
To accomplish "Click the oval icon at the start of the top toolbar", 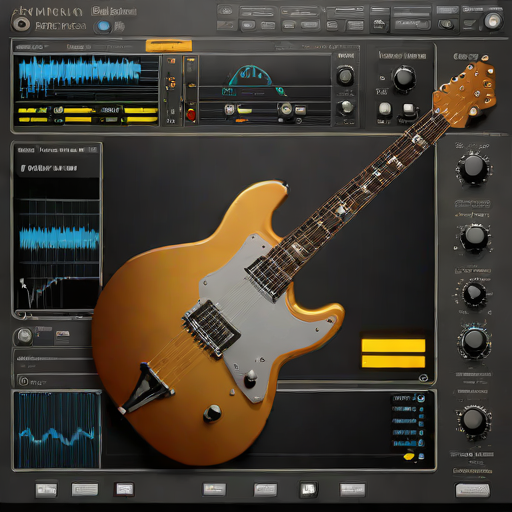I will tap(225, 10).
